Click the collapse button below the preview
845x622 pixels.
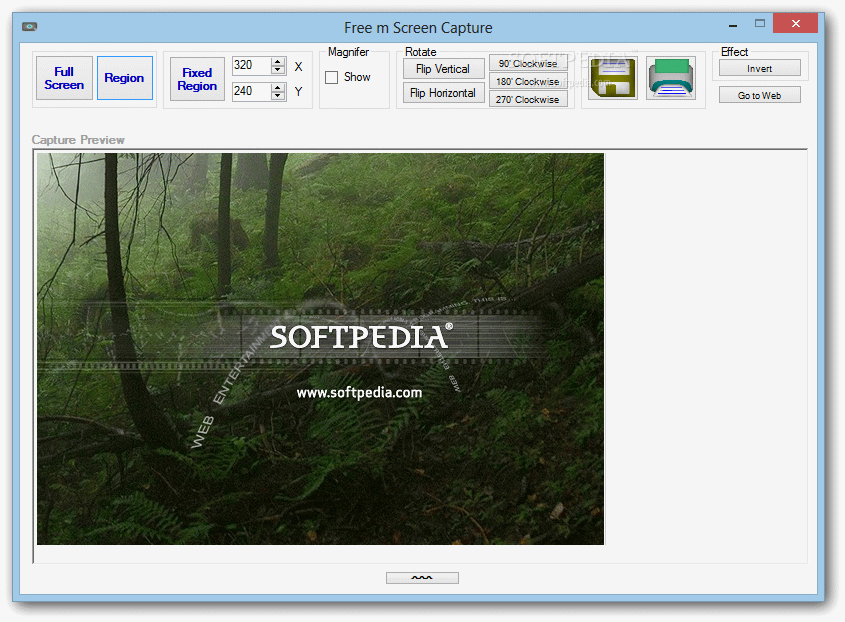(x=422, y=578)
